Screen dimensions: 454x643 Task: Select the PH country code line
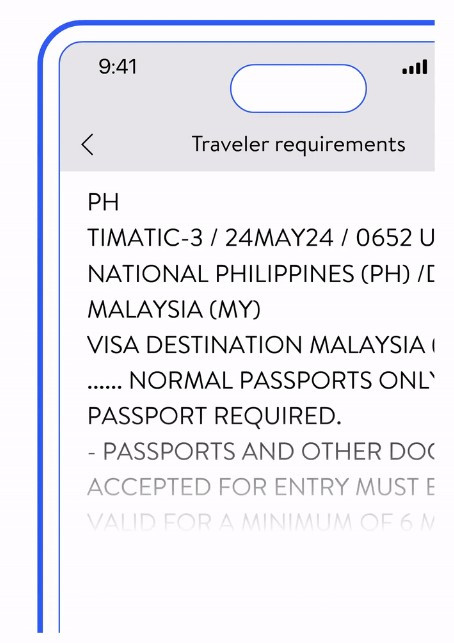(103, 202)
